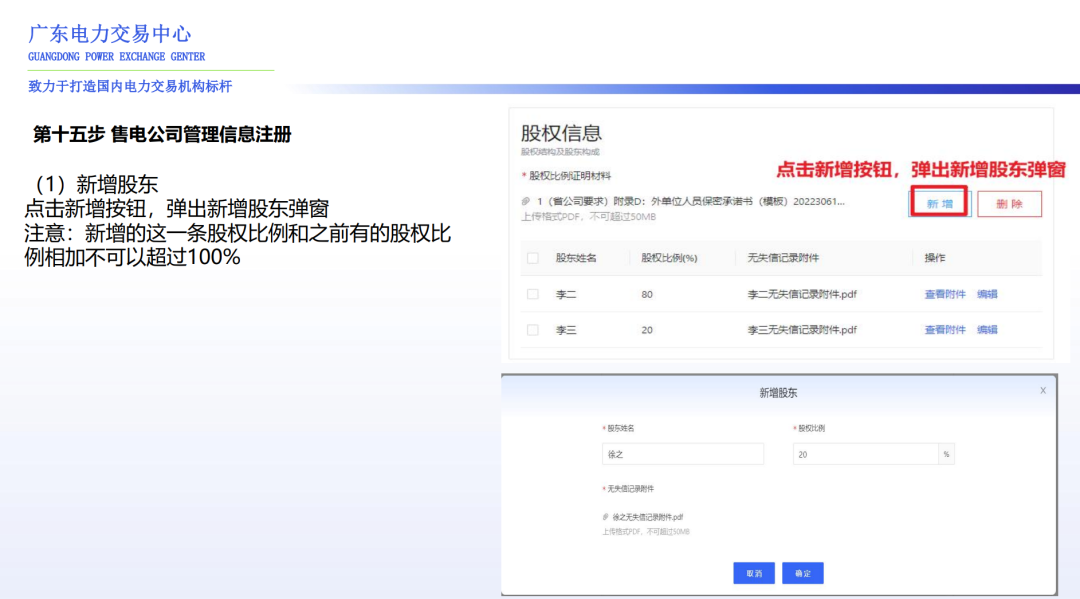Click the 股东姓名 input containing 徐之

(x=683, y=453)
